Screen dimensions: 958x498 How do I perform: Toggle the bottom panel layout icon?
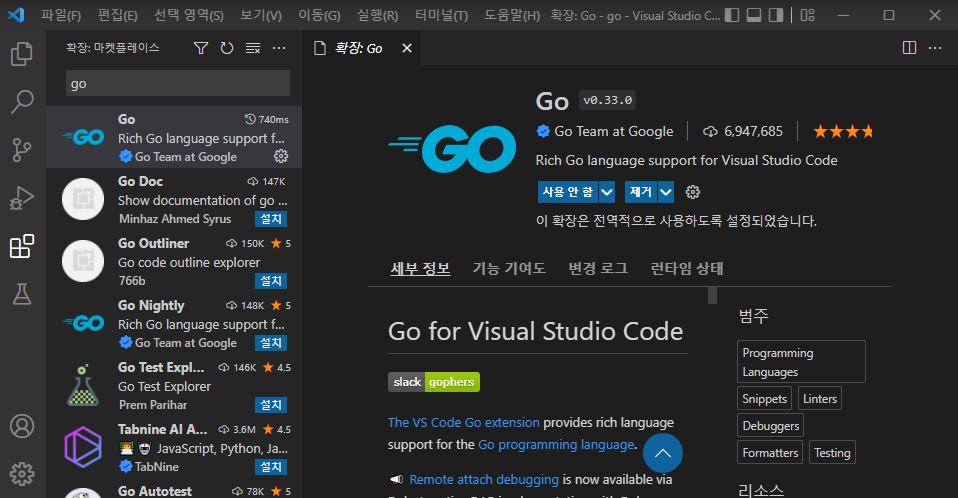[754, 15]
